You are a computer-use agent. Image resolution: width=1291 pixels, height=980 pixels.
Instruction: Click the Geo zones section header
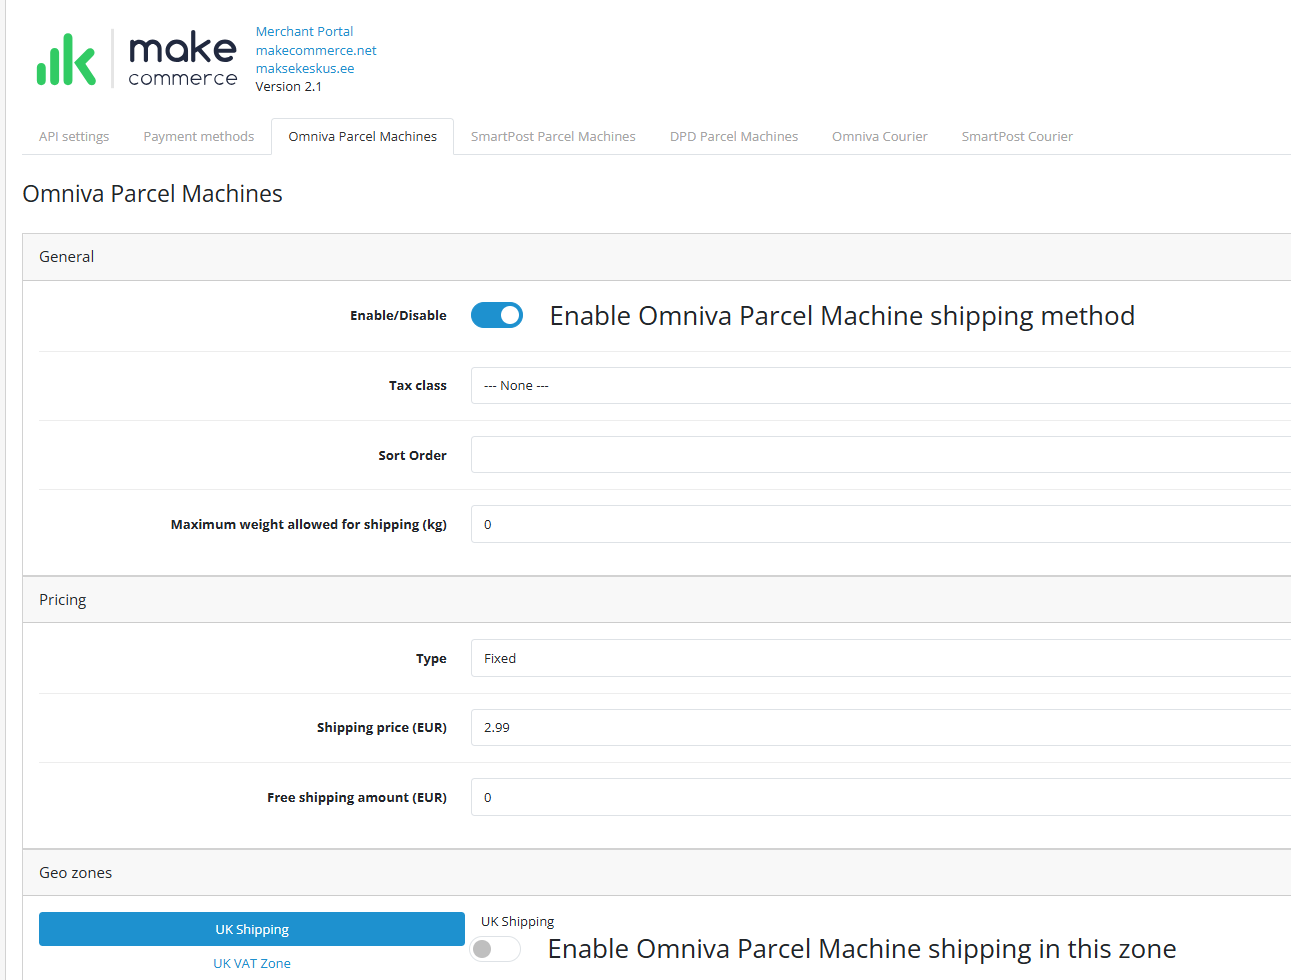pyautogui.click(x=656, y=873)
